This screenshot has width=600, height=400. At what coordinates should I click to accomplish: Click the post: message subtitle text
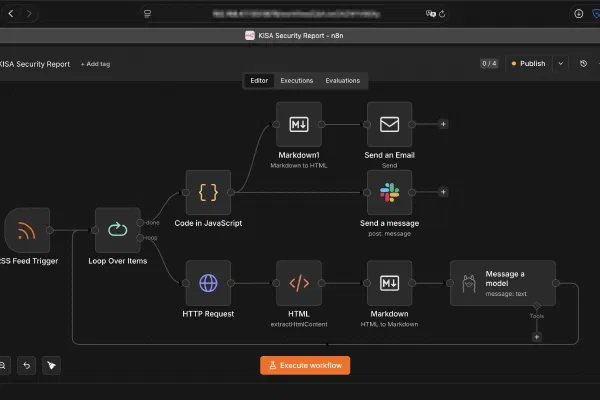click(390, 234)
